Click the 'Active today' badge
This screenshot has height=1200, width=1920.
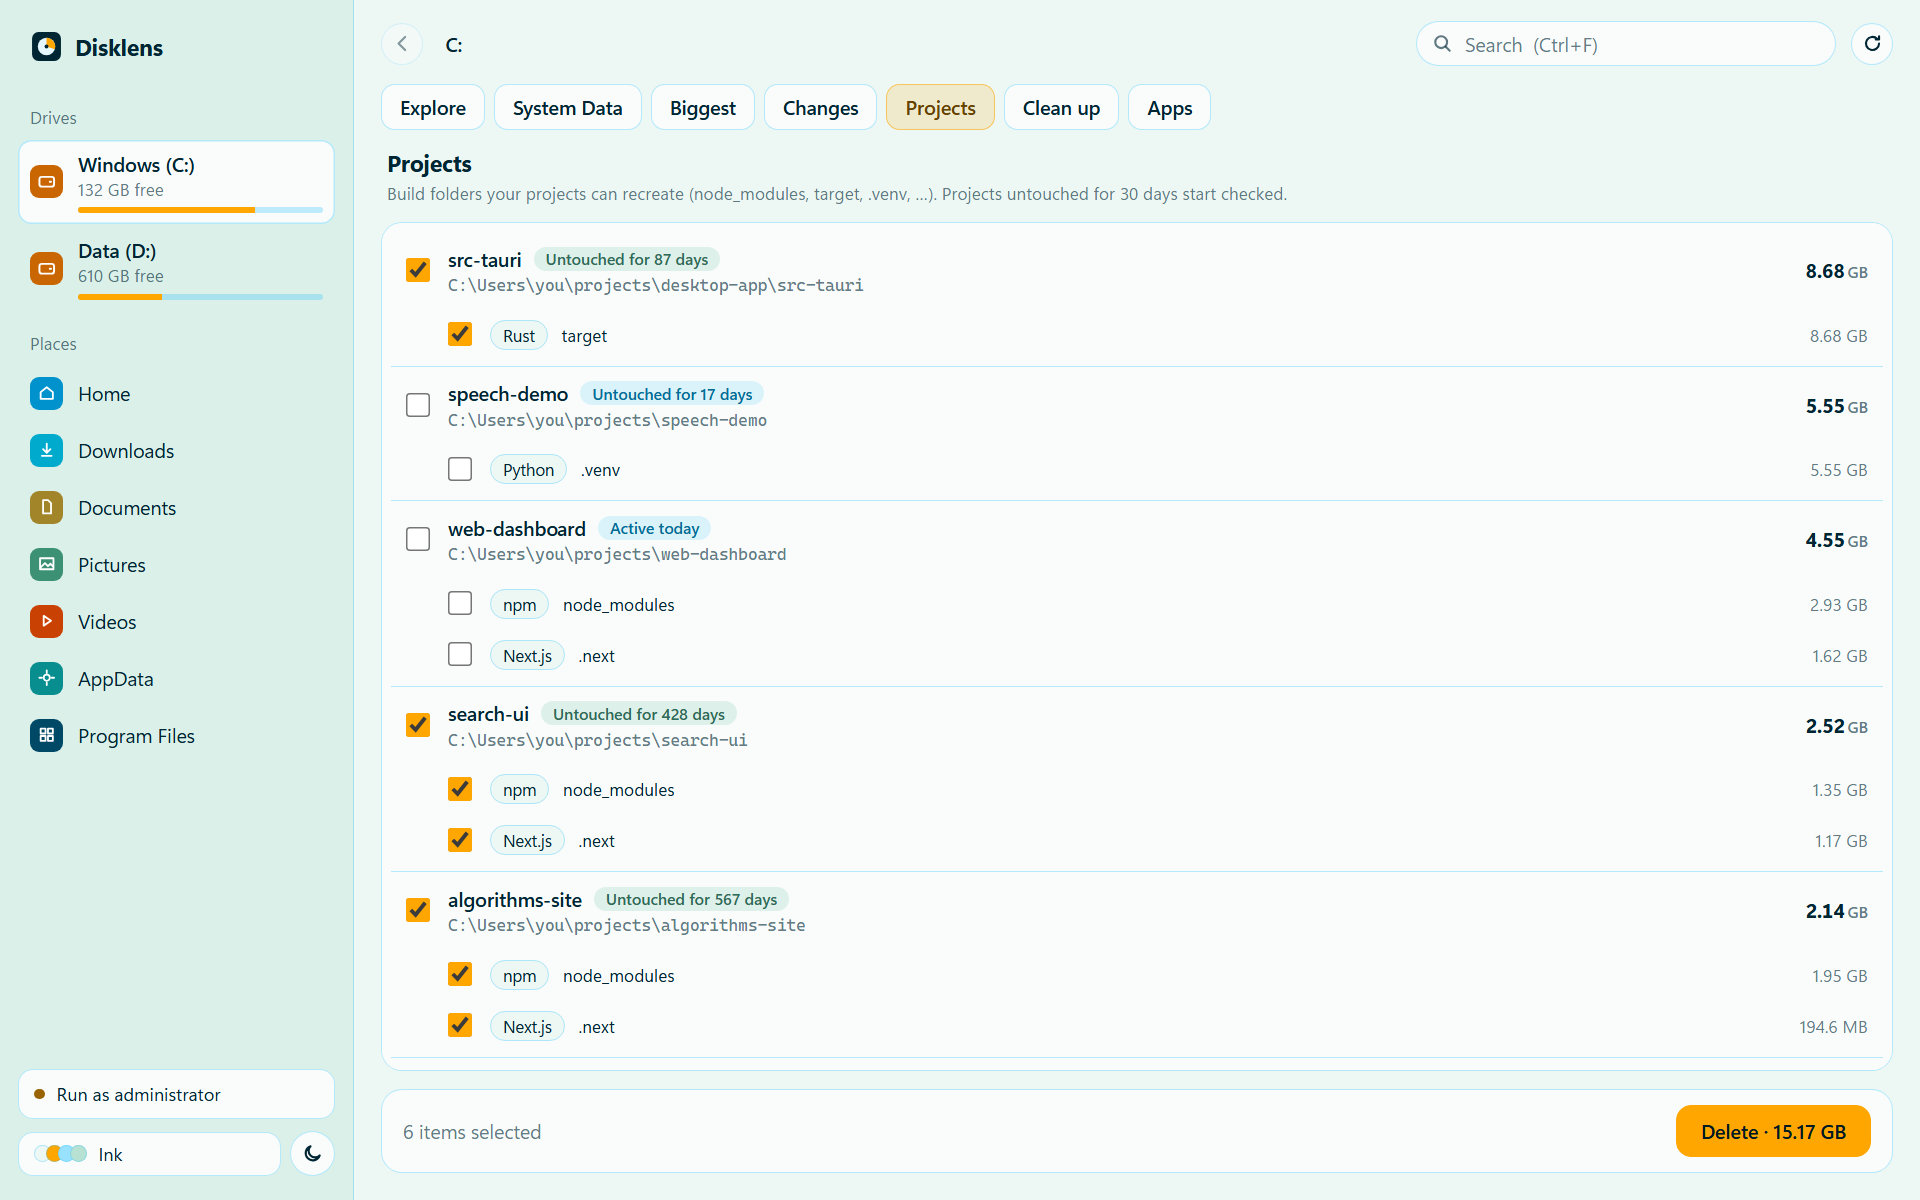[x=654, y=528]
